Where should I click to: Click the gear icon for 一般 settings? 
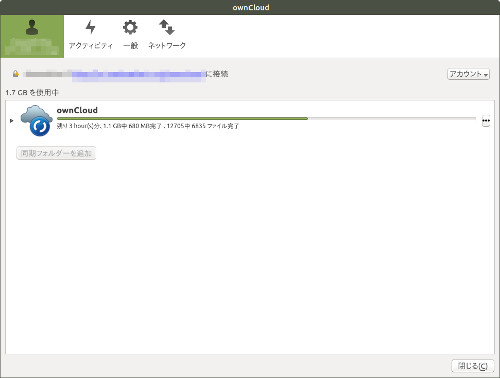pos(130,27)
